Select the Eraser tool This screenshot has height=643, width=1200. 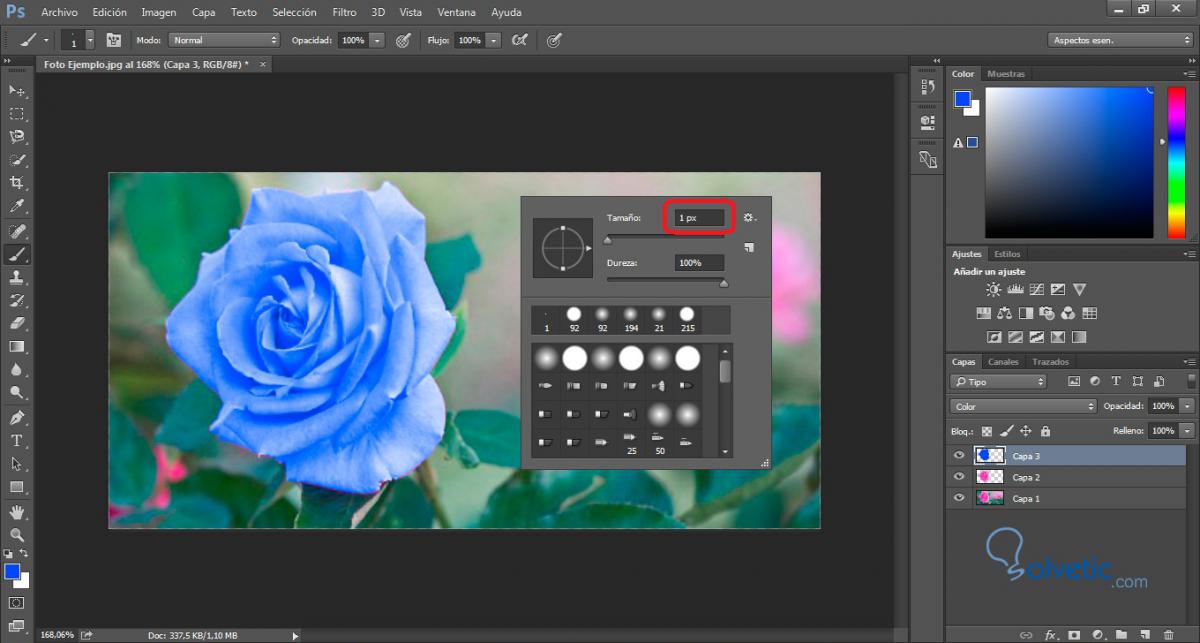tap(17, 323)
